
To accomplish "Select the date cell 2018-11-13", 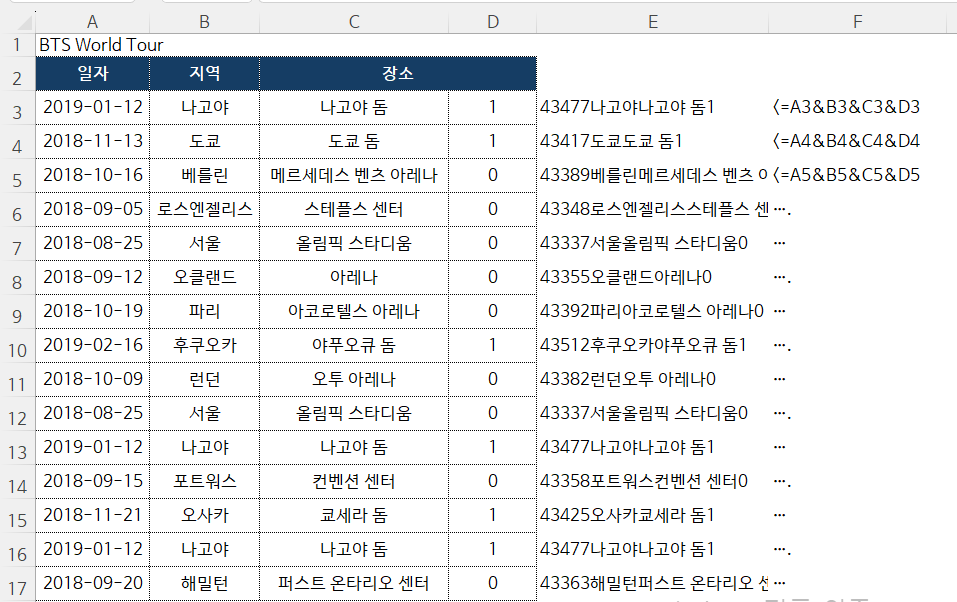I will pos(92,141).
